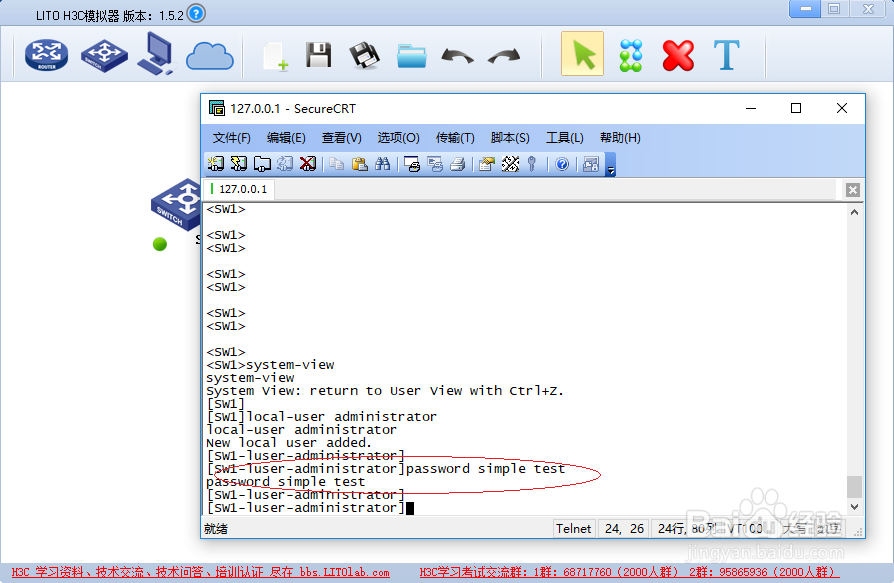Create a new topology file

point(277,56)
